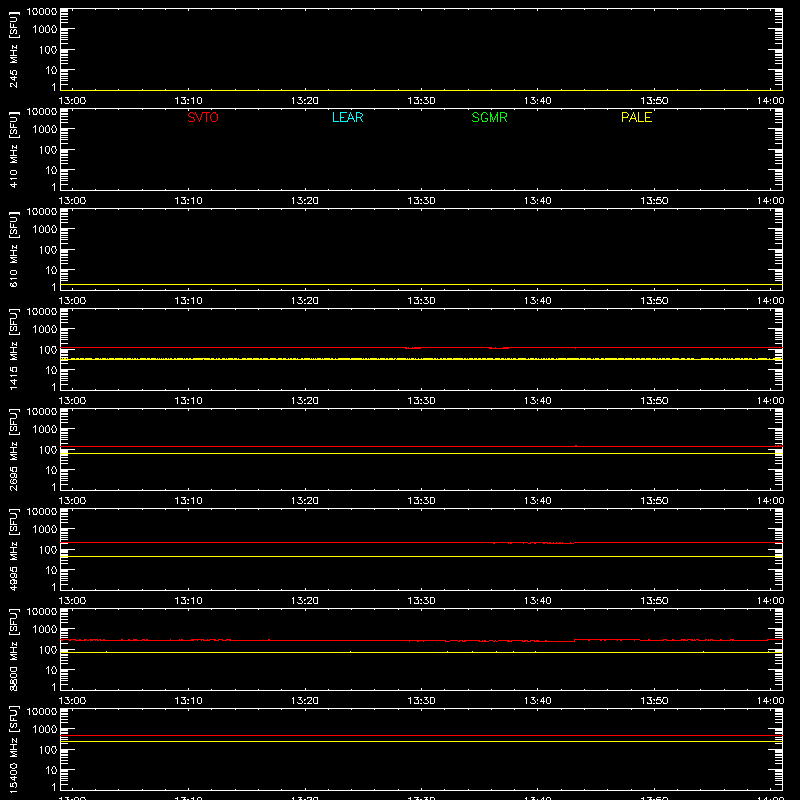Select the 15400 MHz [SFU] axis title
The width and height of the screenshot is (800, 800).
click(x=13, y=749)
